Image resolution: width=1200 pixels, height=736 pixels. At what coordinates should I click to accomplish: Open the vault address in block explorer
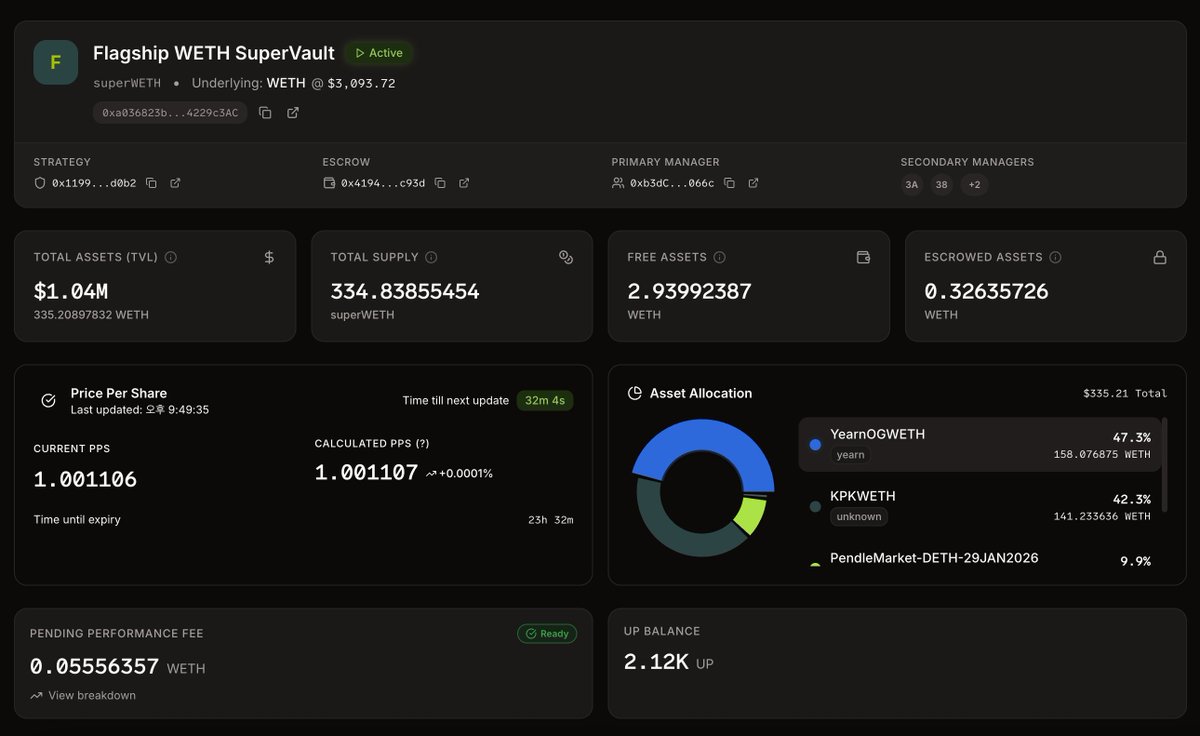(291, 112)
